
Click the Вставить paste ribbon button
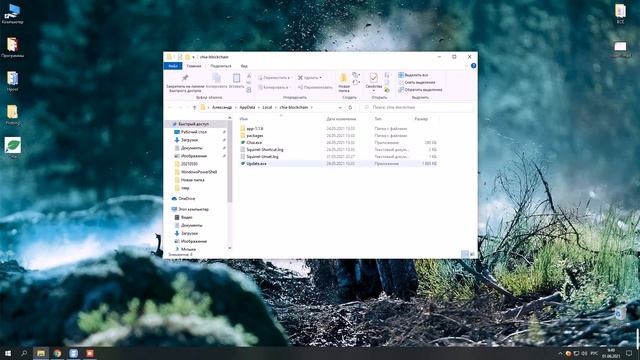(x=236, y=81)
